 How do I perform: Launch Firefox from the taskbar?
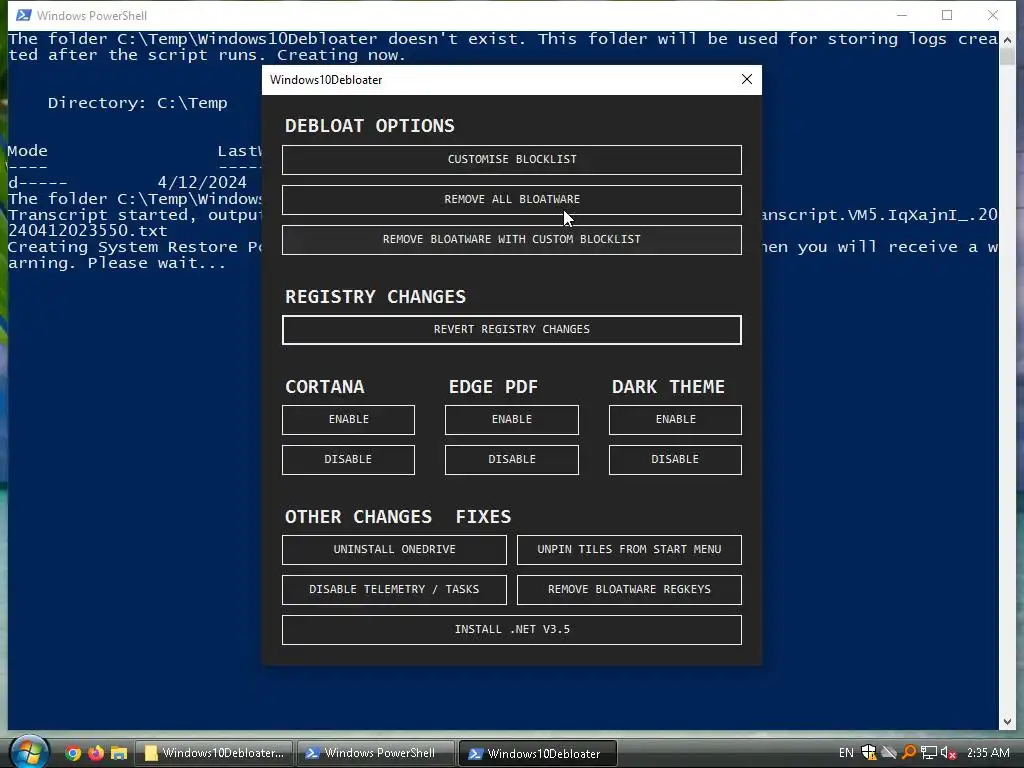96,753
